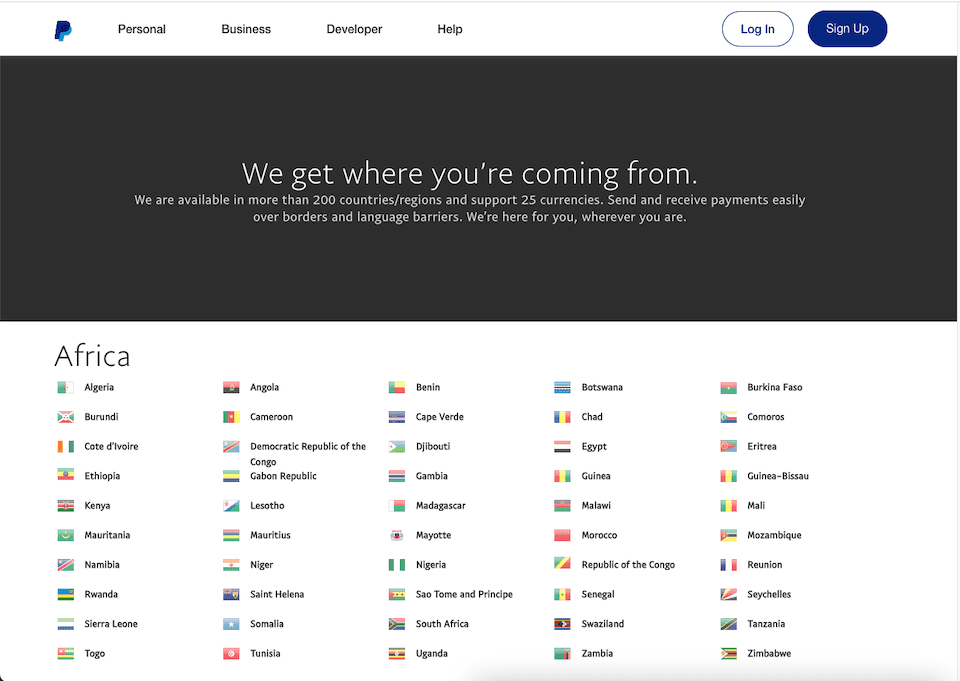Click the Log In button

(x=757, y=29)
